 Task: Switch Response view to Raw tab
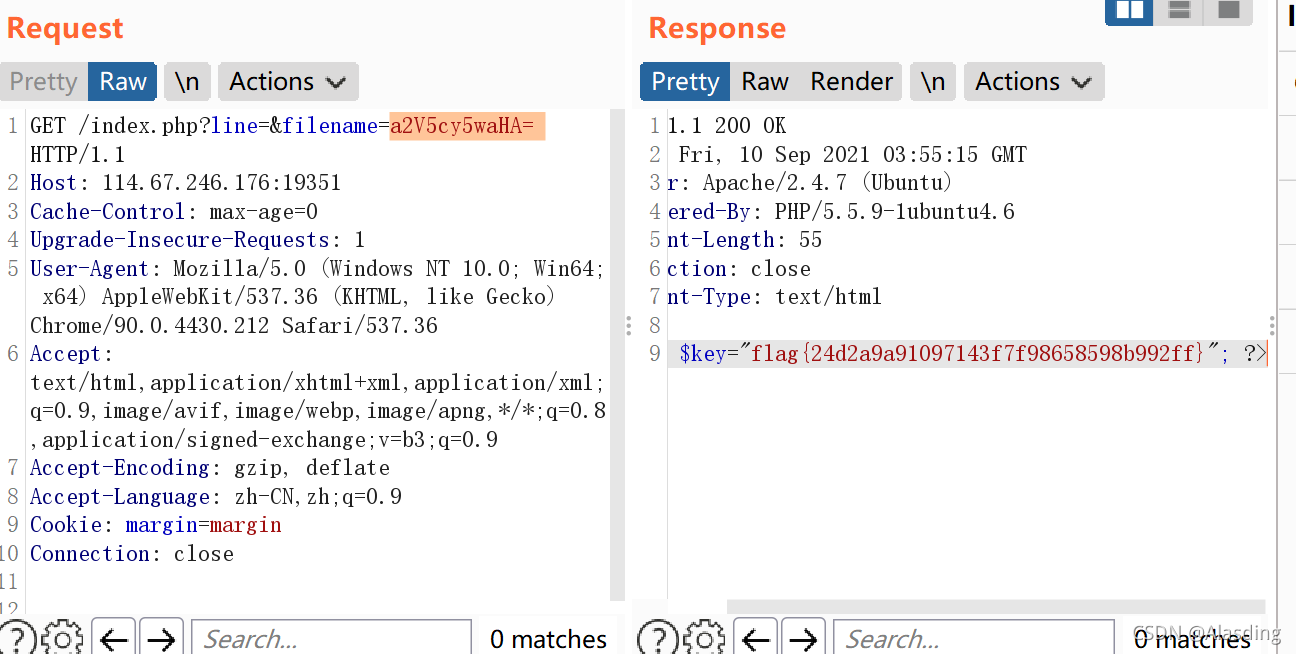[765, 82]
